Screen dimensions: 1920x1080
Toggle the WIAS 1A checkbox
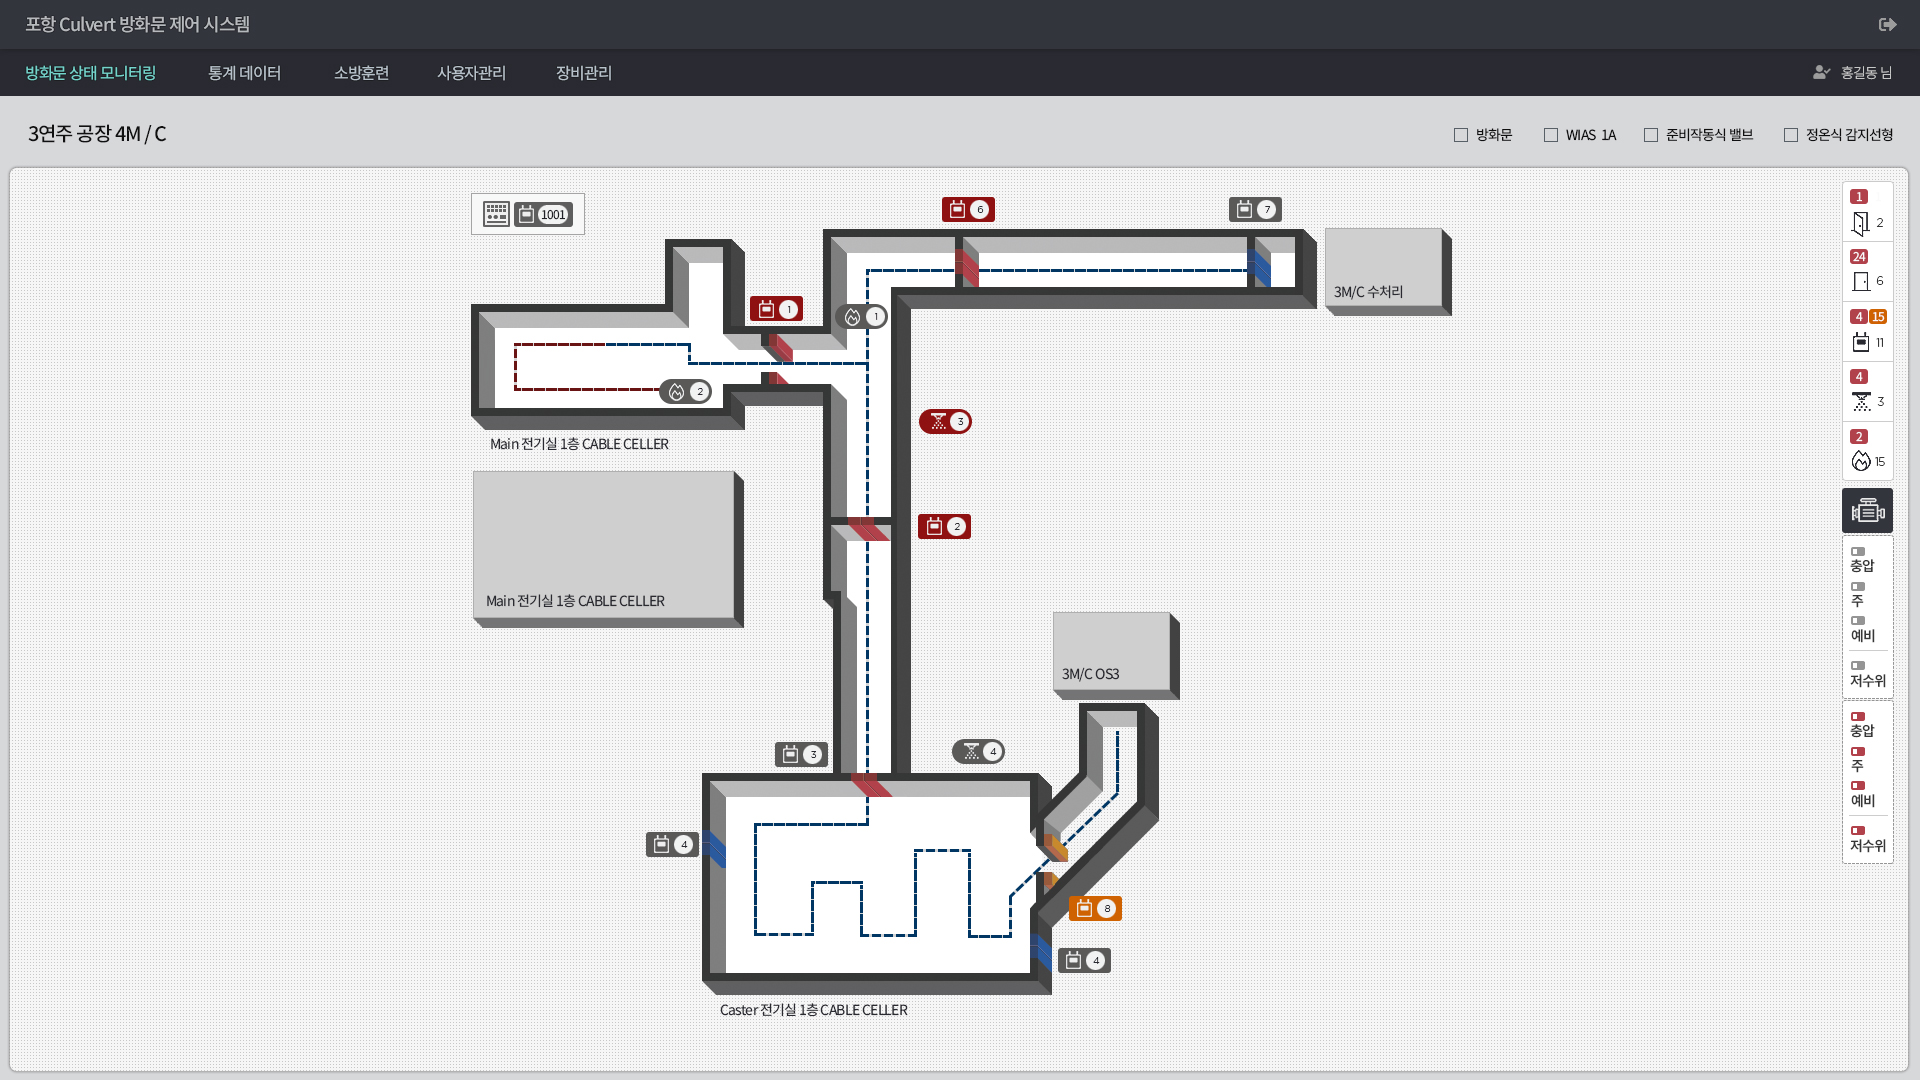(x=1551, y=135)
